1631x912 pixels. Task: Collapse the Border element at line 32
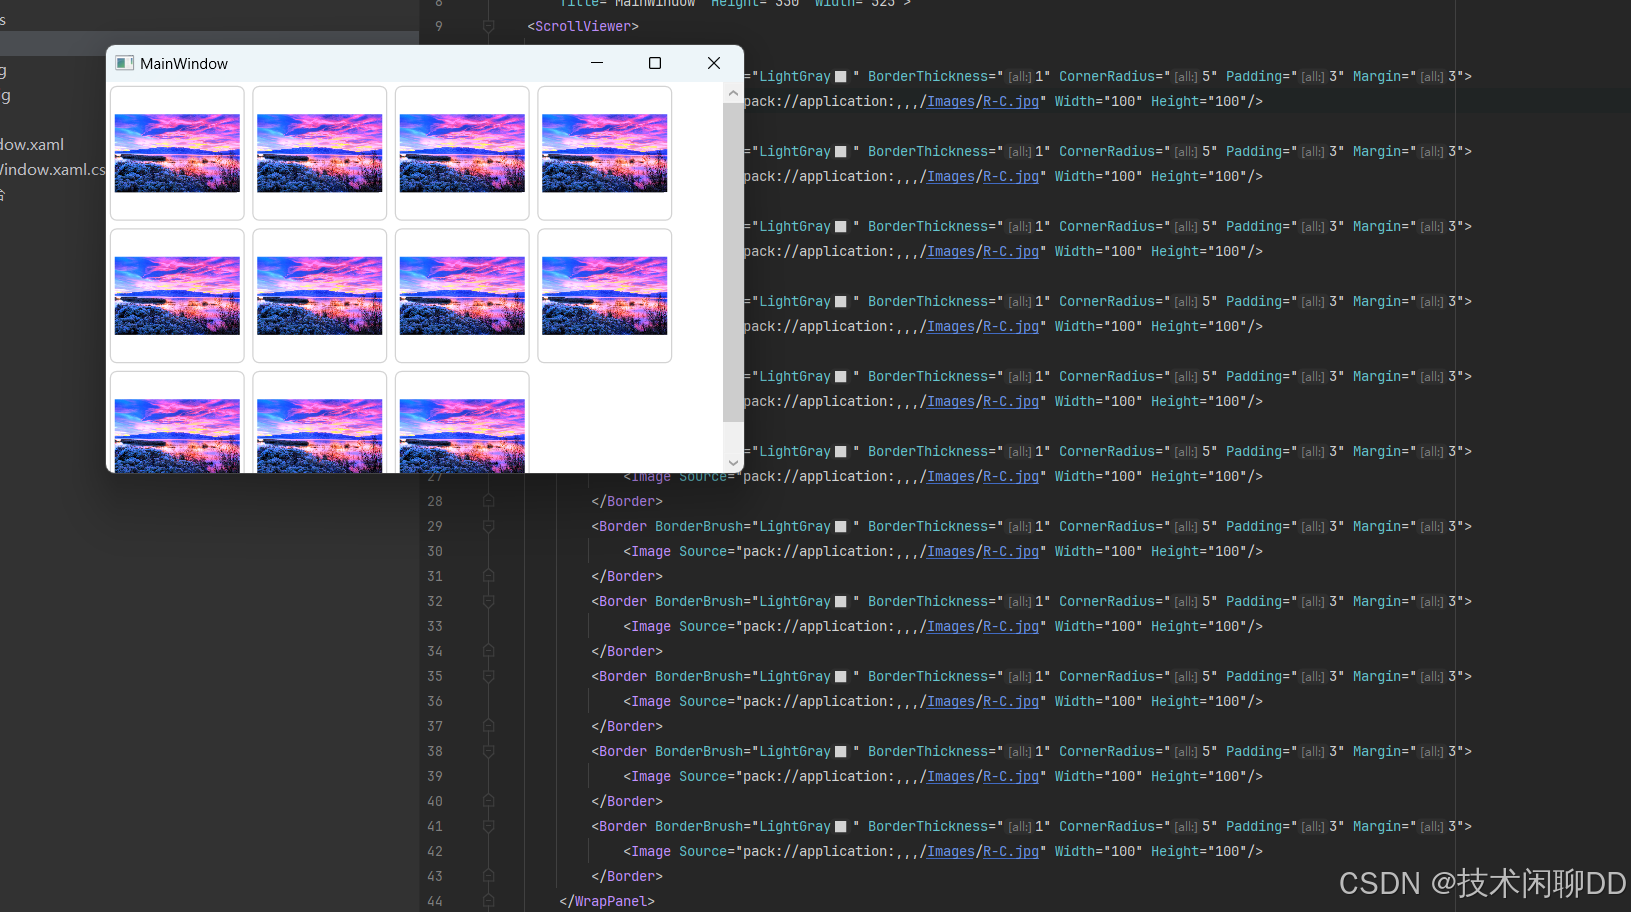(488, 601)
